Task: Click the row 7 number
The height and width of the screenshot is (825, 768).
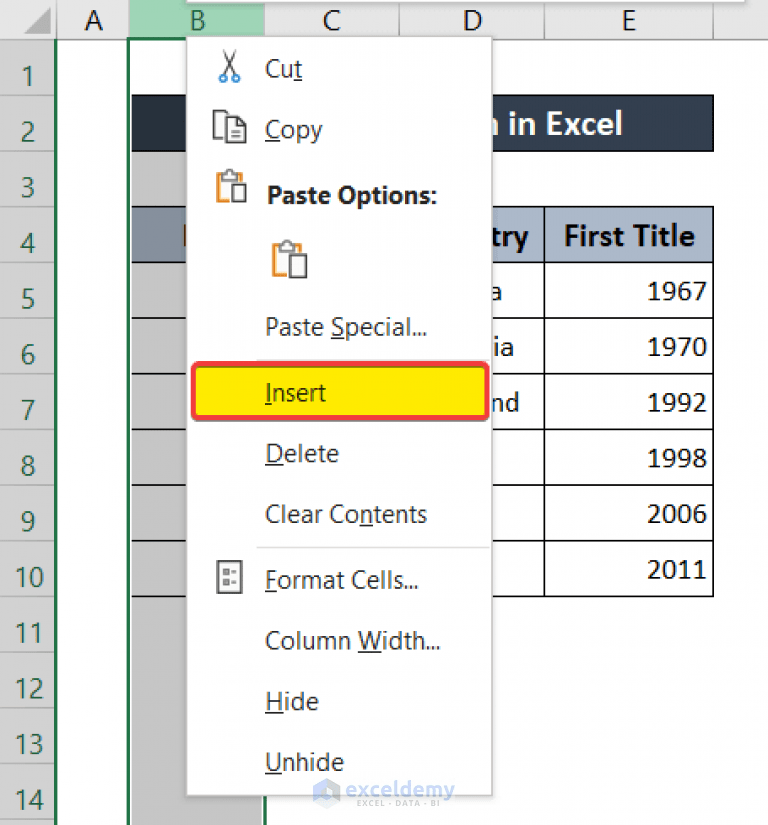Action: click(x=27, y=409)
